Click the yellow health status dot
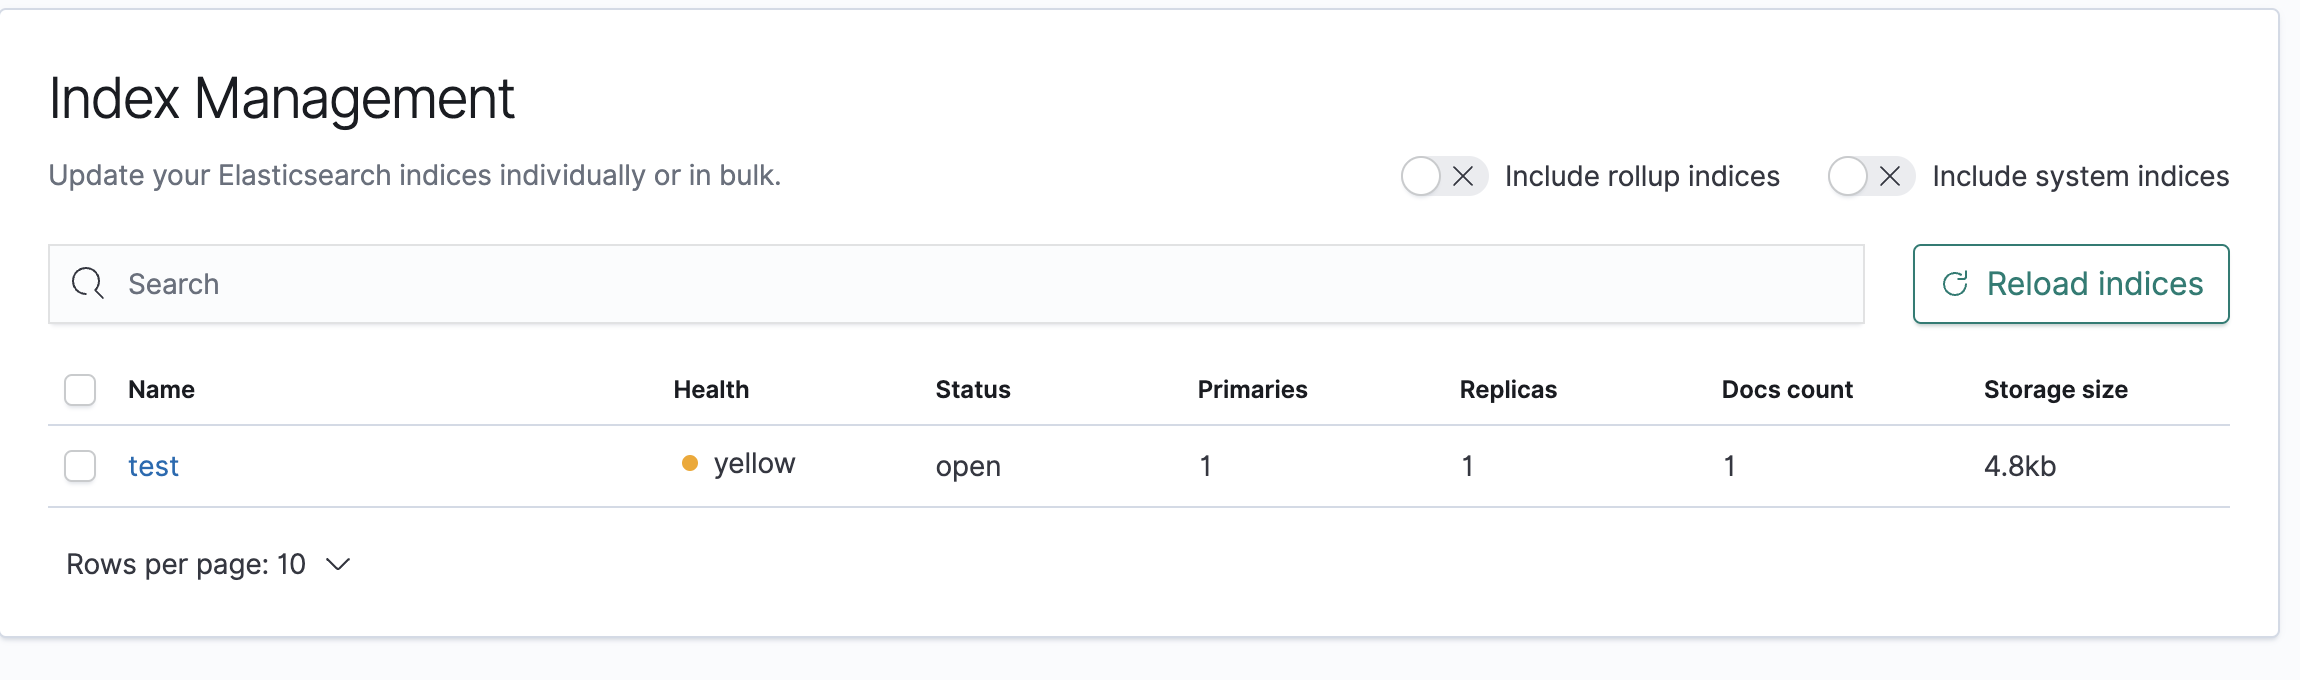Image resolution: width=2300 pixels, height=680 pixels. 690,463
